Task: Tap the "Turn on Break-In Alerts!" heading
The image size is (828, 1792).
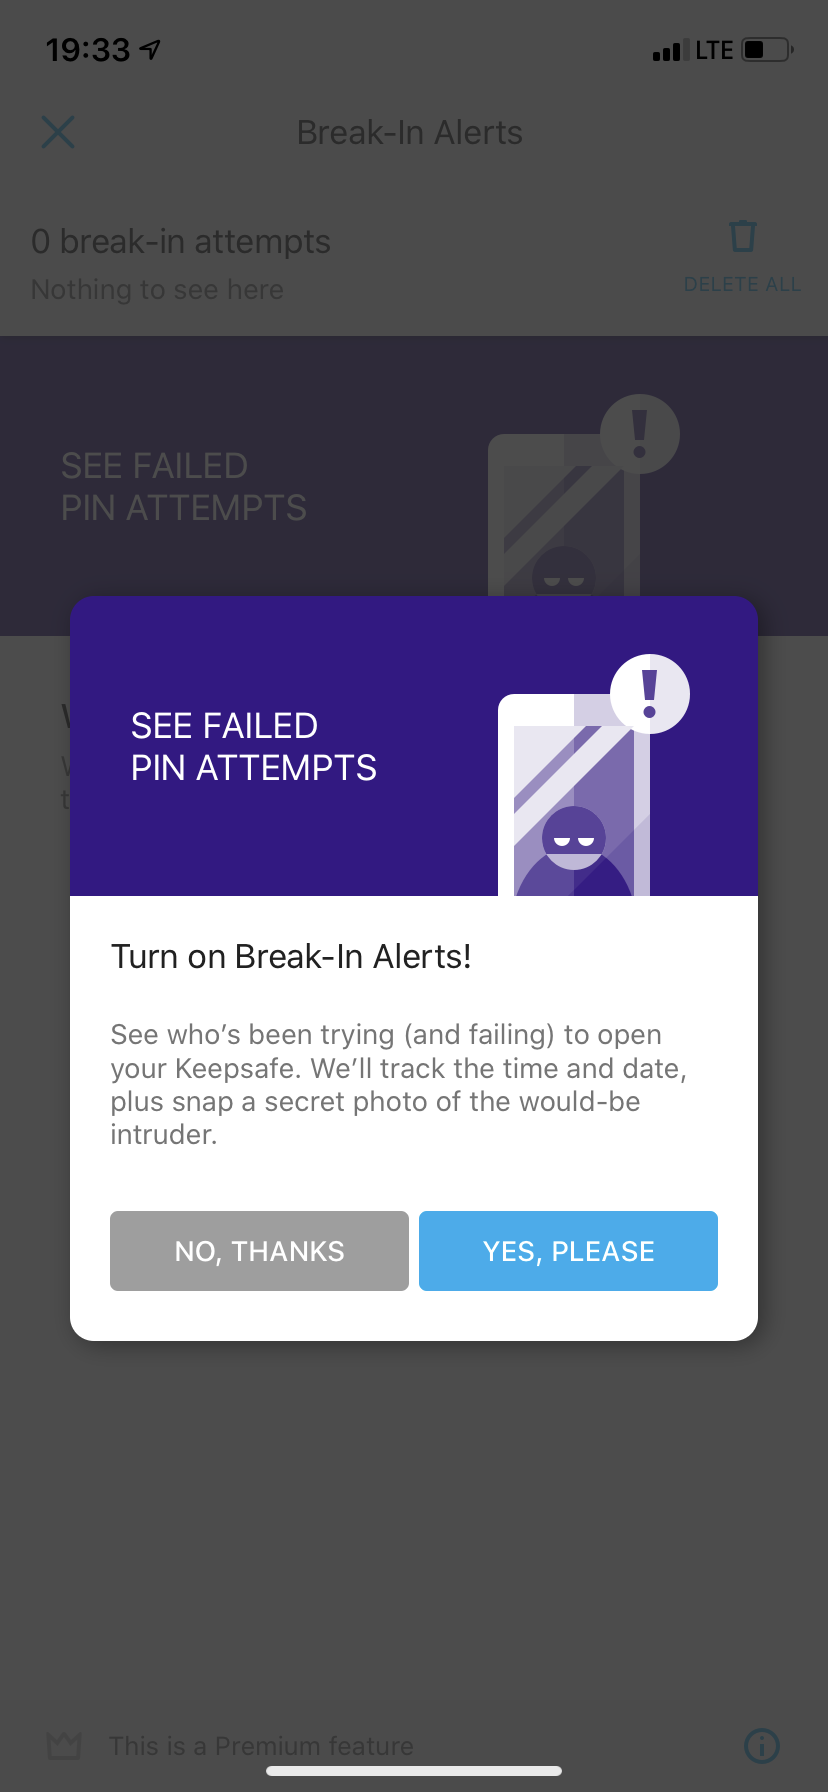Action: tap(291, 957)
